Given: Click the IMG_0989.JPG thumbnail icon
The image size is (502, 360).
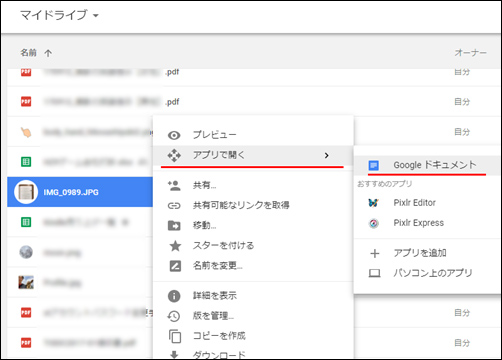Looking at the screenshot, I should coord(26,192).
